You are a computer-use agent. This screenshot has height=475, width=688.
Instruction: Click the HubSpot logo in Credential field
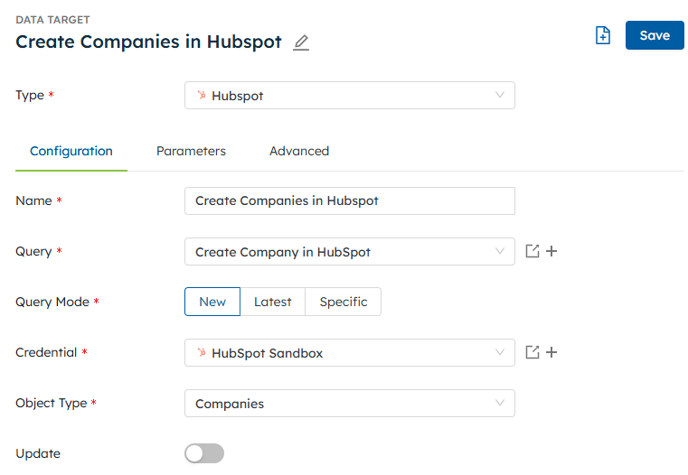201,352
